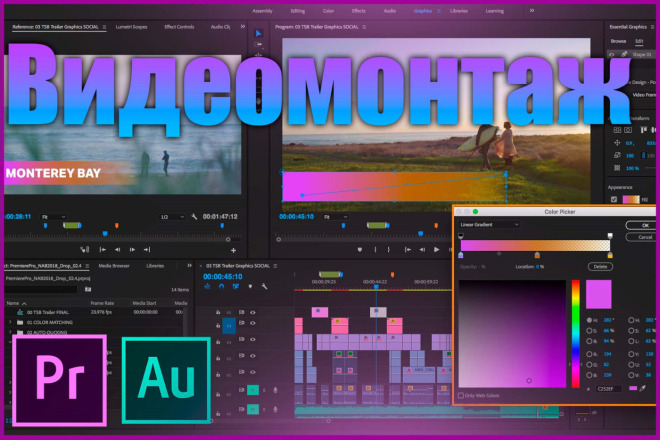Show hidden source panel tabs chevrons

tap(243, 27)
